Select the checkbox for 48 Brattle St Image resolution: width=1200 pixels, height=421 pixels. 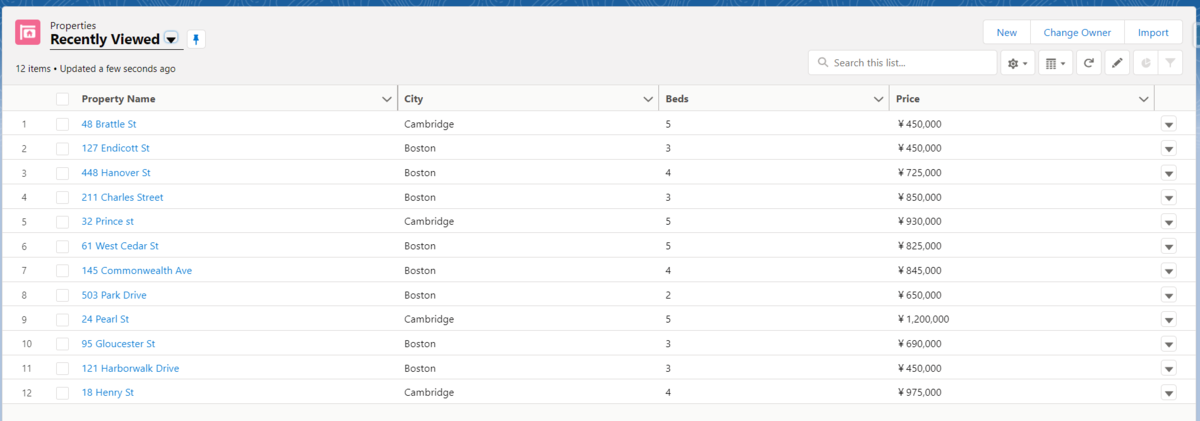coord(63,124)
